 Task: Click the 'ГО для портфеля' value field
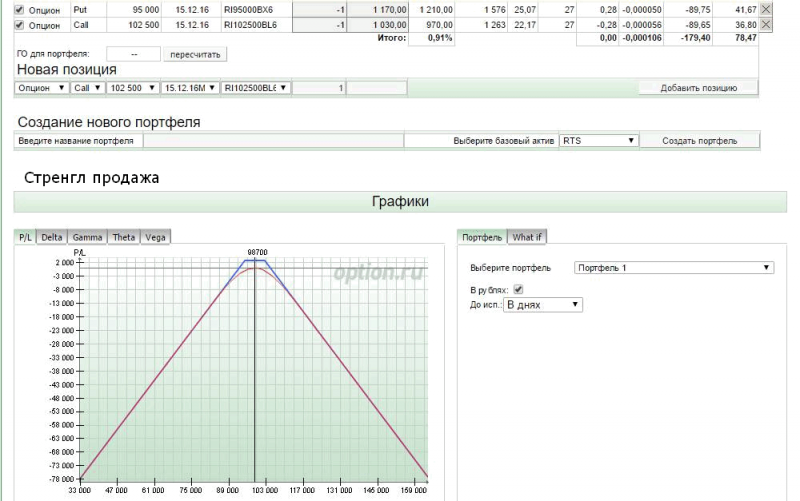click(x=134, y=54)
